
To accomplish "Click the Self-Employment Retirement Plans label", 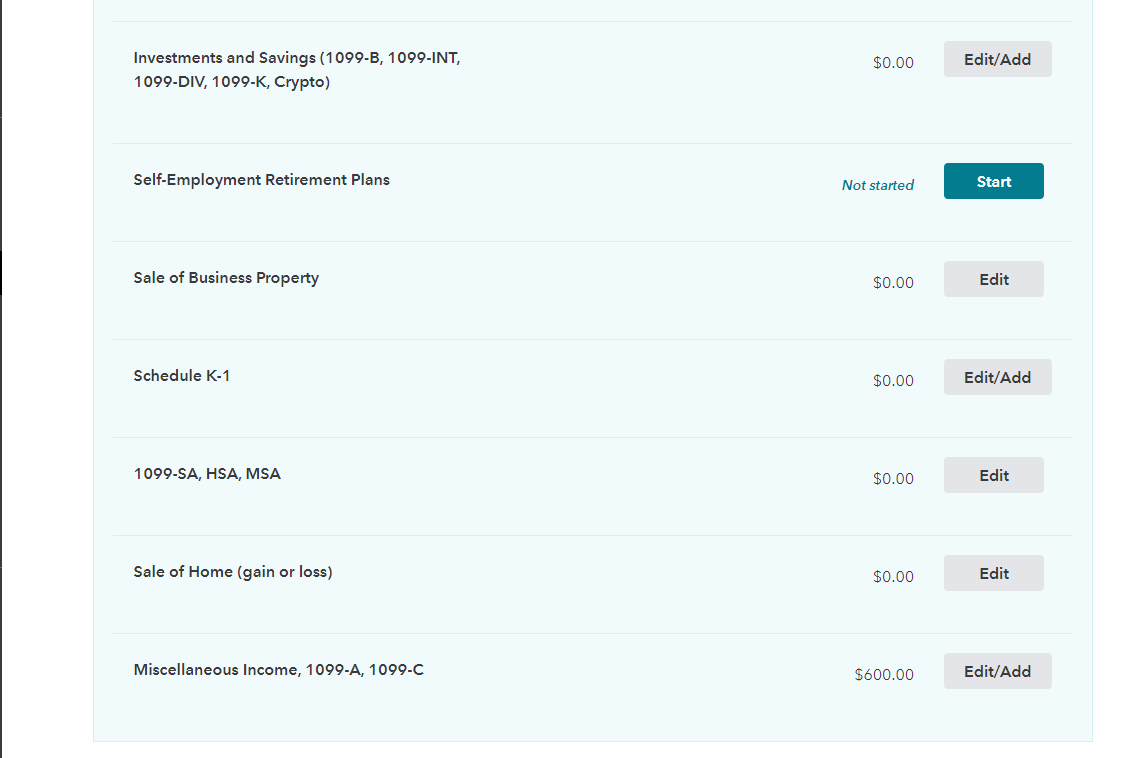I will coord(261,180).
